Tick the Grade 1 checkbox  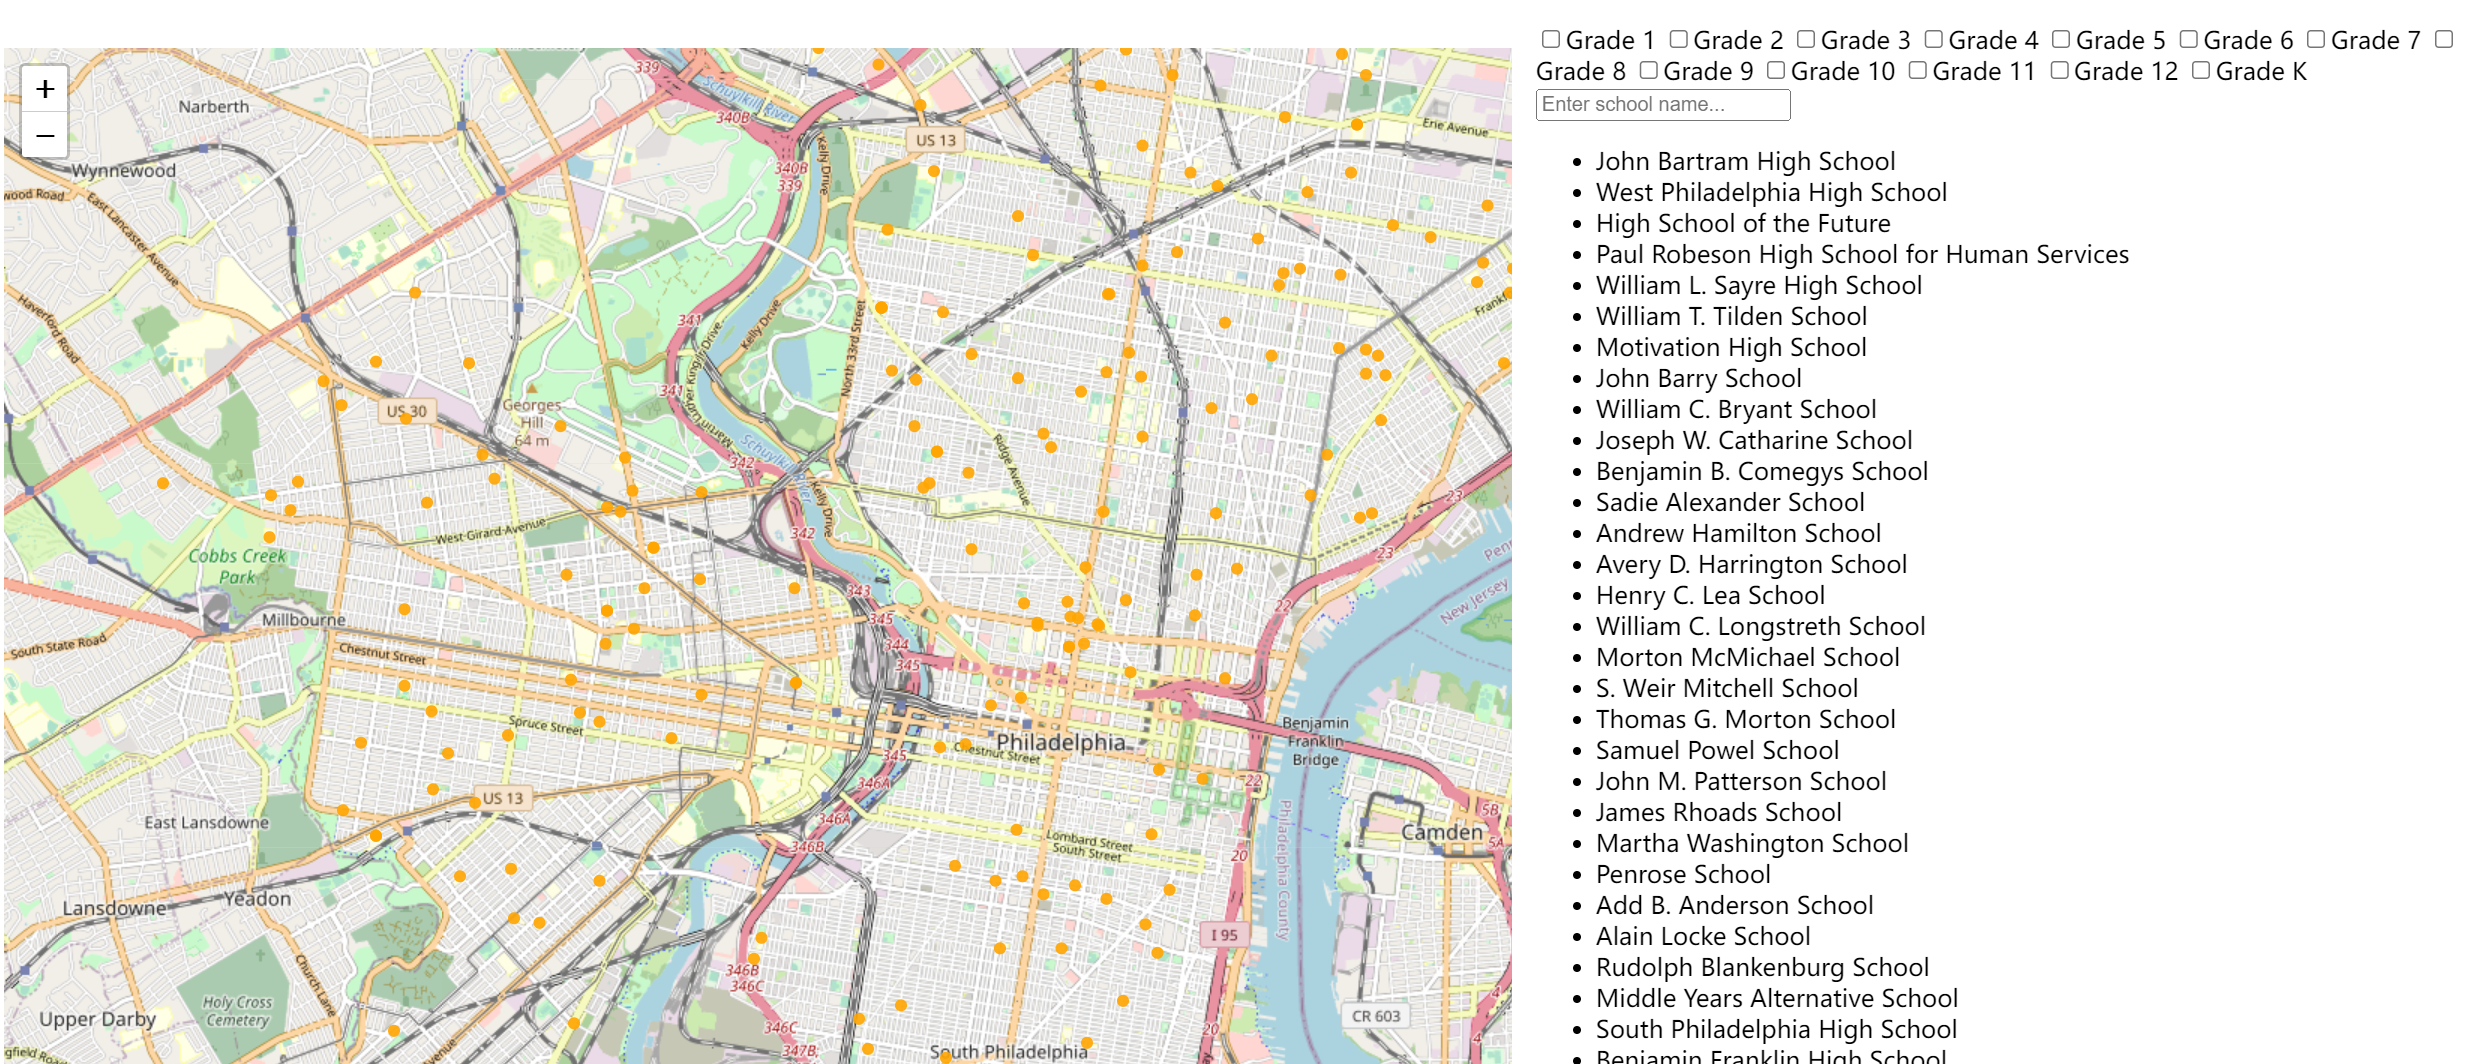(1551, 39)
